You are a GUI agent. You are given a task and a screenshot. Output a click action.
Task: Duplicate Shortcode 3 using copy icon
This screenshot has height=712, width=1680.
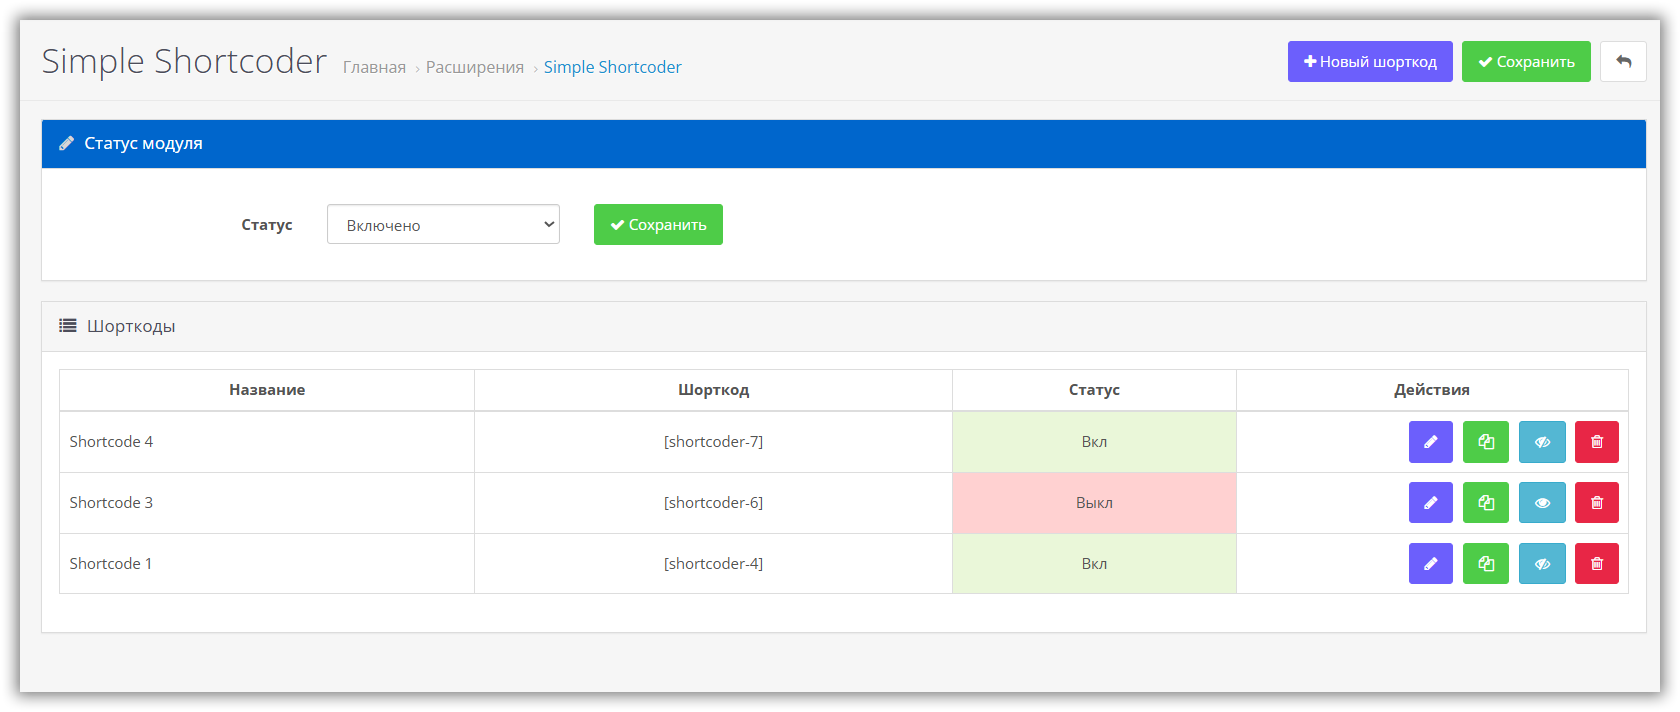click(x=1485, y=503)
